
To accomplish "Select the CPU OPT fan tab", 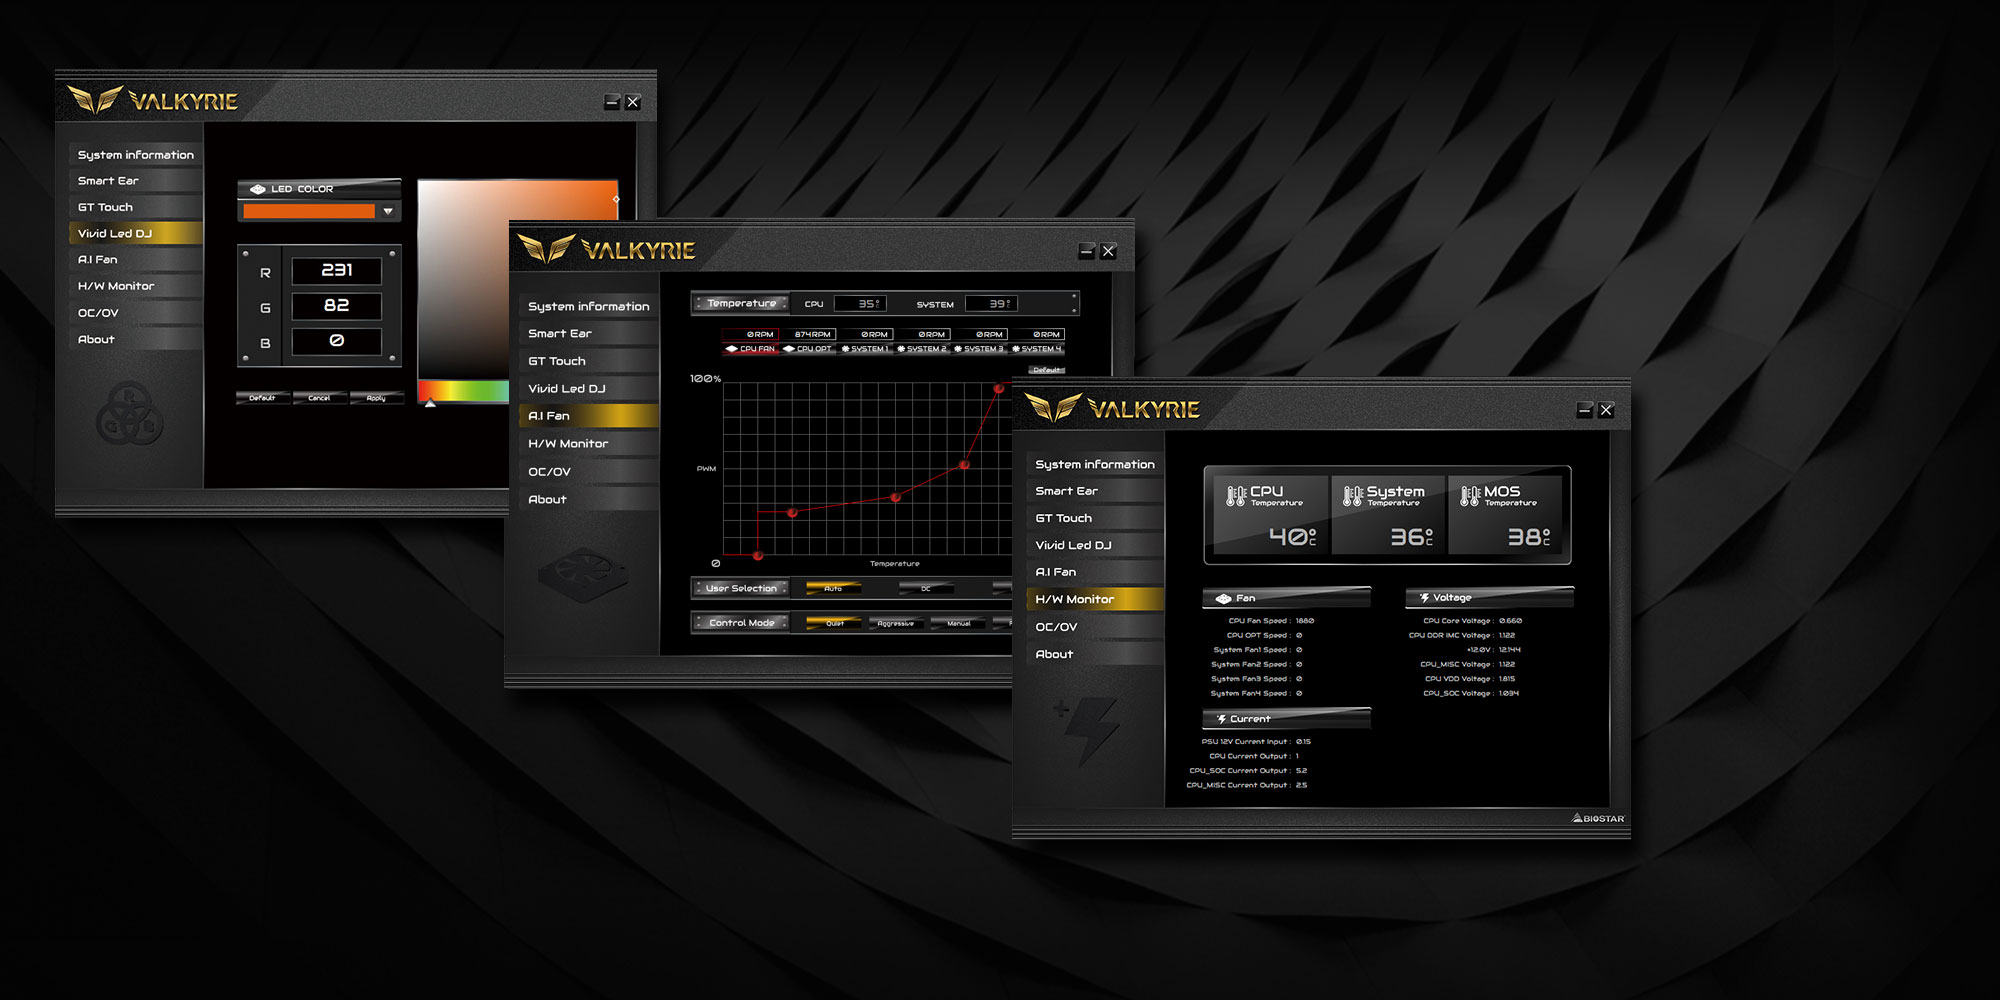I will [x=808, y=349].
